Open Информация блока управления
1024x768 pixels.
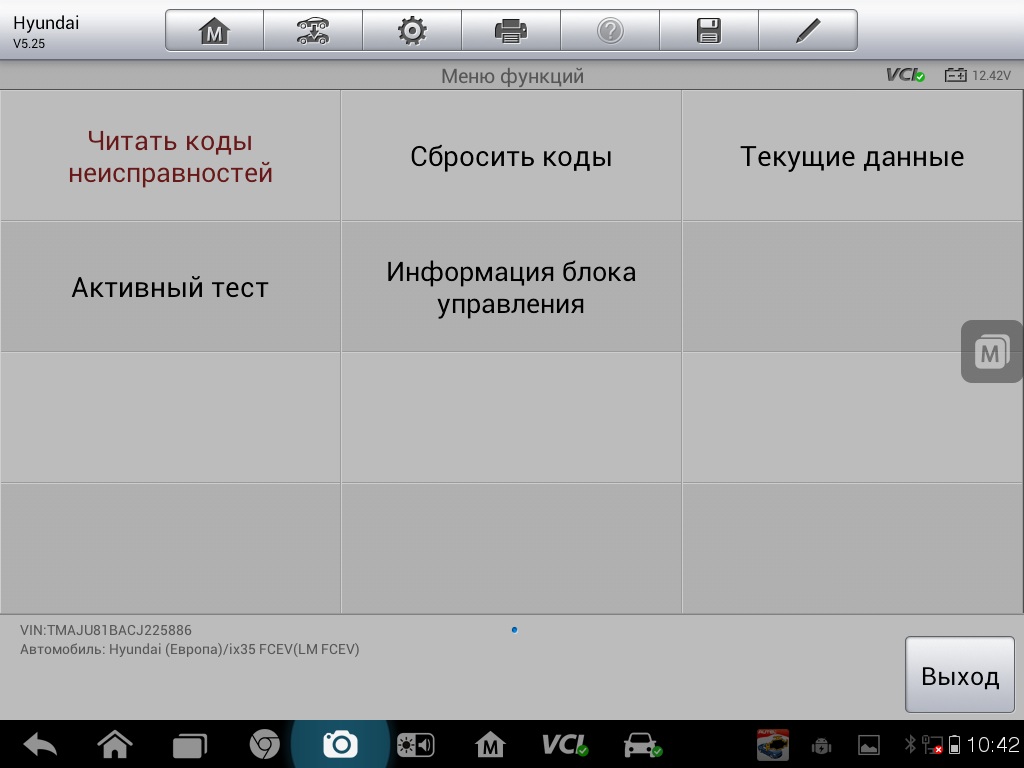(511, 288)
